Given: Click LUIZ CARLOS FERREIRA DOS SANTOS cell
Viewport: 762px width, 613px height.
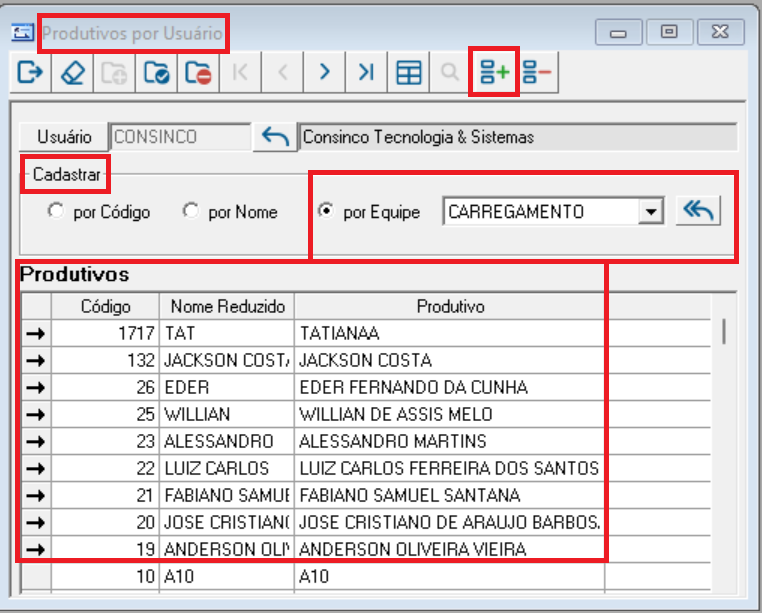Looking at the screenshot, I should (450, 468).
